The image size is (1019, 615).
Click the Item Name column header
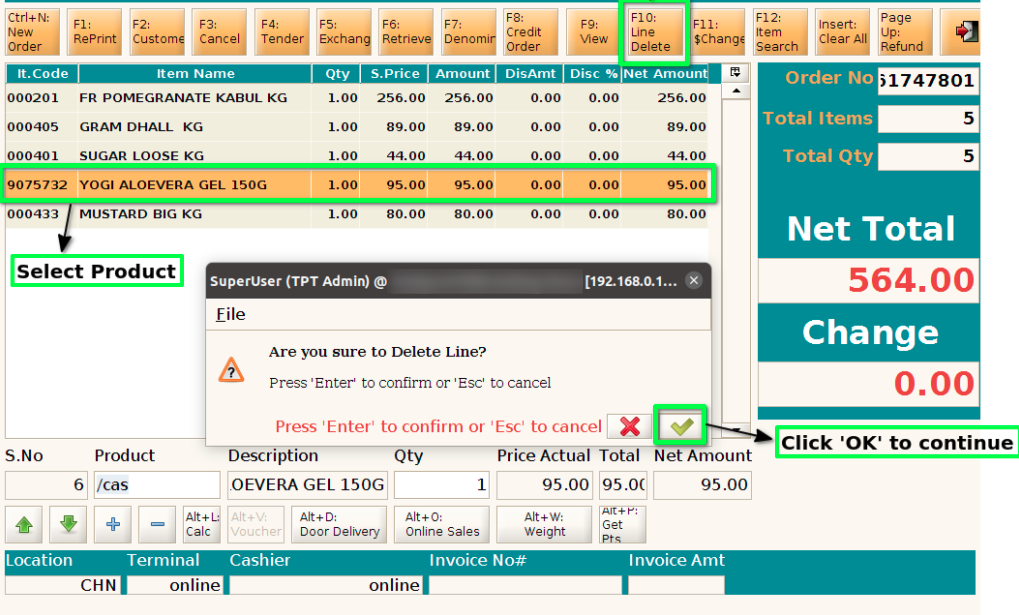pos(195,73)
